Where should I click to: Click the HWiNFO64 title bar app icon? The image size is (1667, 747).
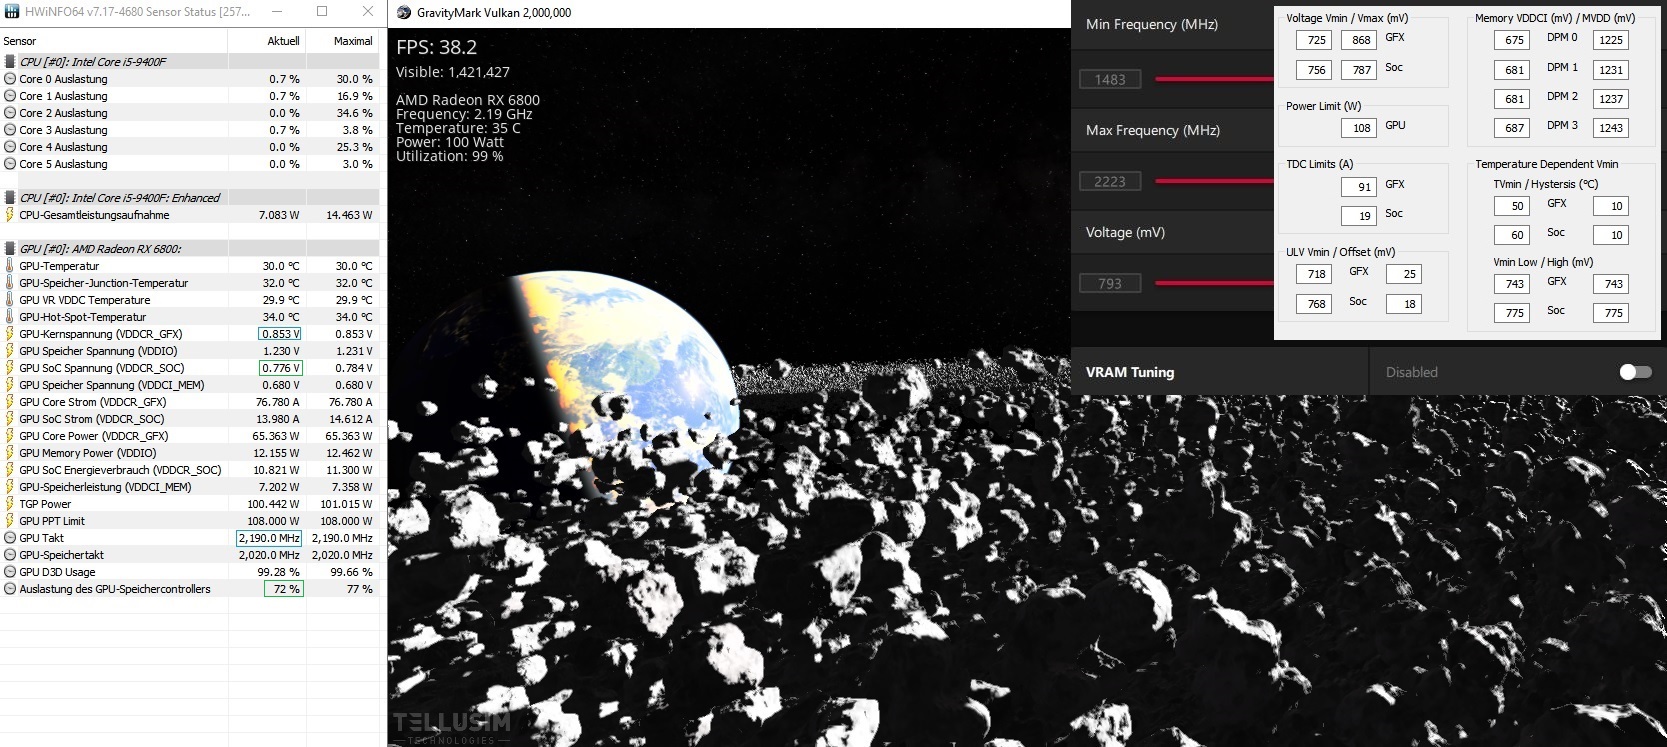(x=11, y=12)
